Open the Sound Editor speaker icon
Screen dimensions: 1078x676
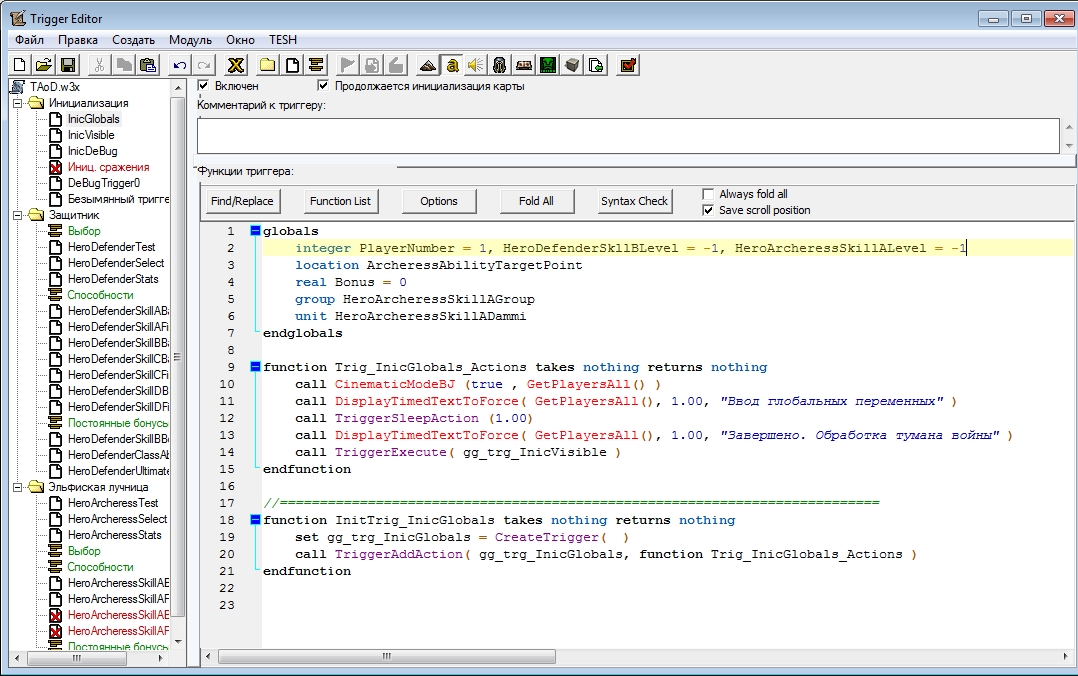(475, 65)
